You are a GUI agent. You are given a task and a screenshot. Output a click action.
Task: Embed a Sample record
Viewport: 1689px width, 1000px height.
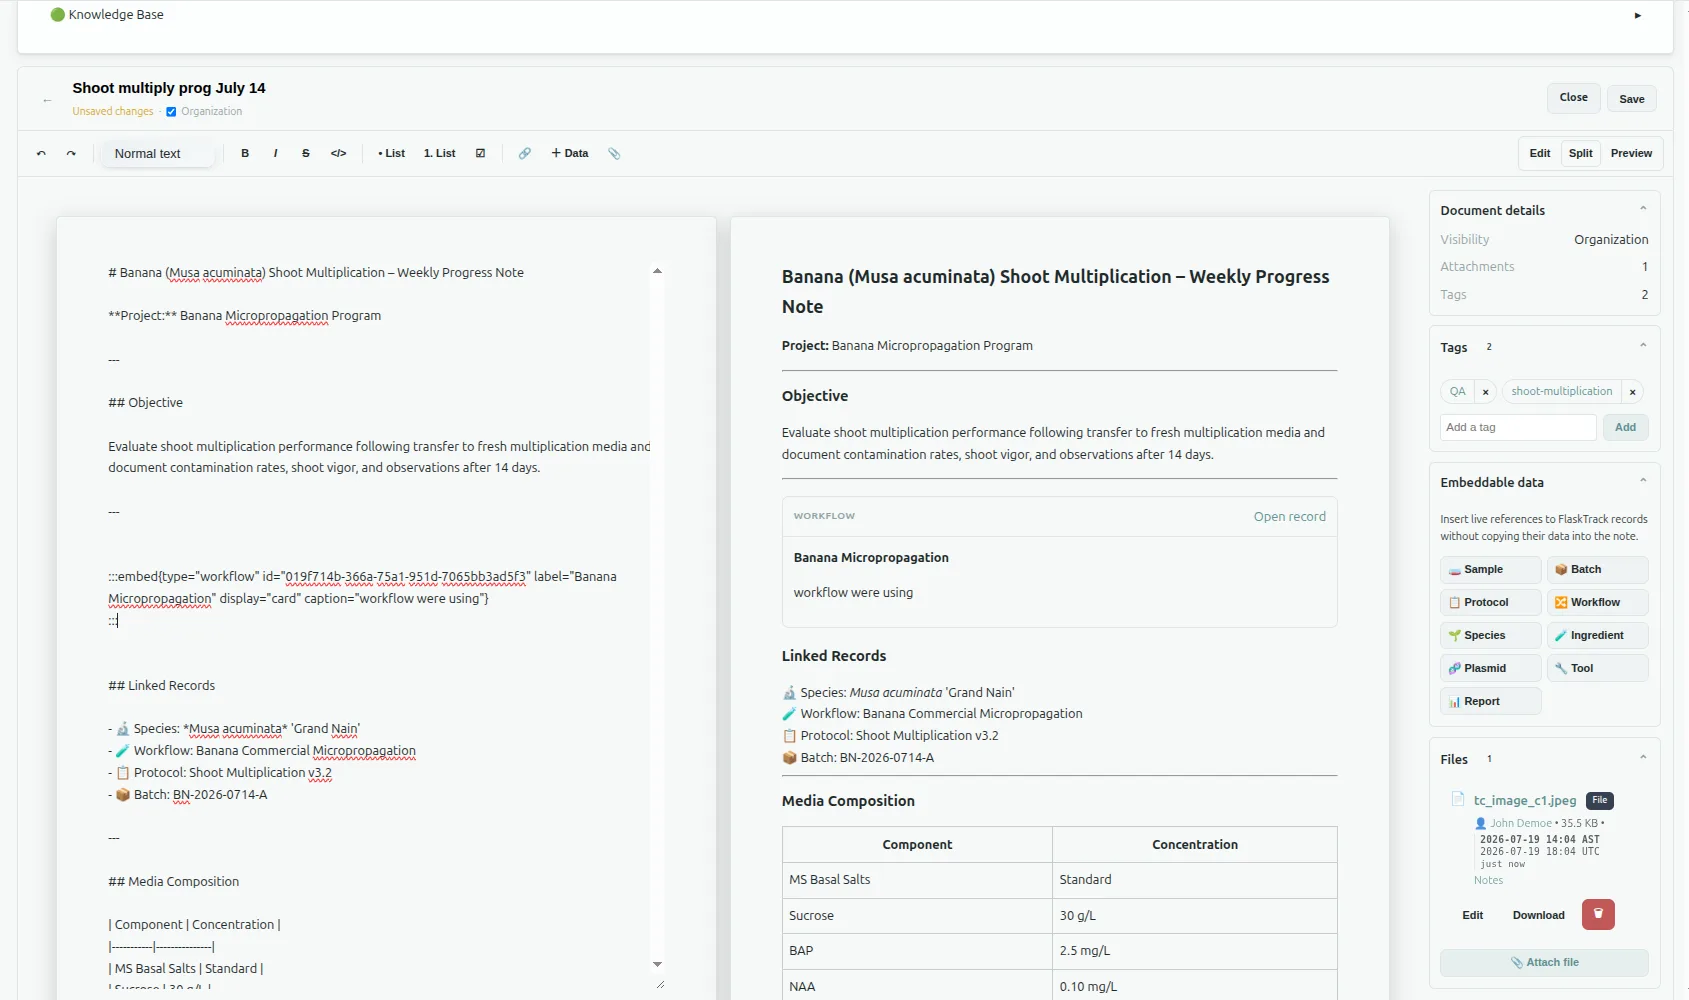(1490, 570)
